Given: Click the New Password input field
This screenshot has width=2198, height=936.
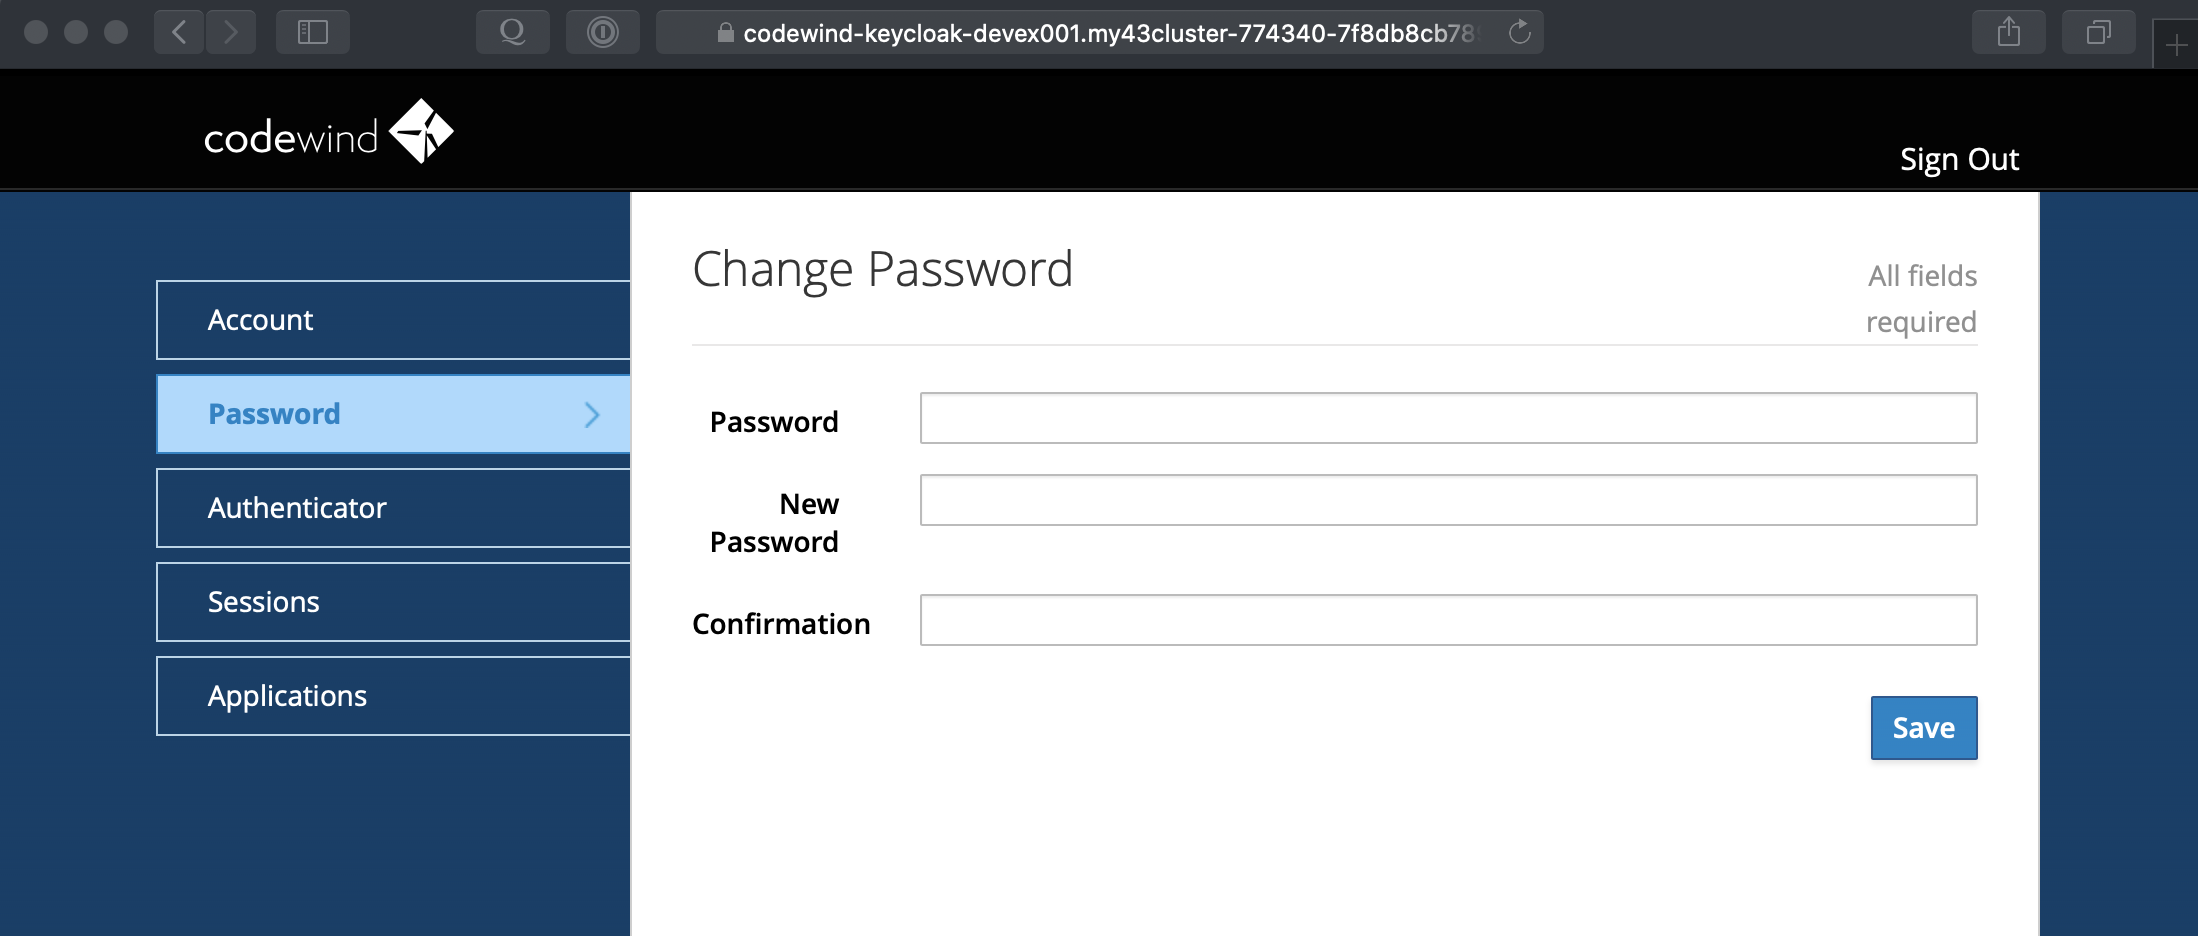Looking at the screenshot, I should [1447, 500].
